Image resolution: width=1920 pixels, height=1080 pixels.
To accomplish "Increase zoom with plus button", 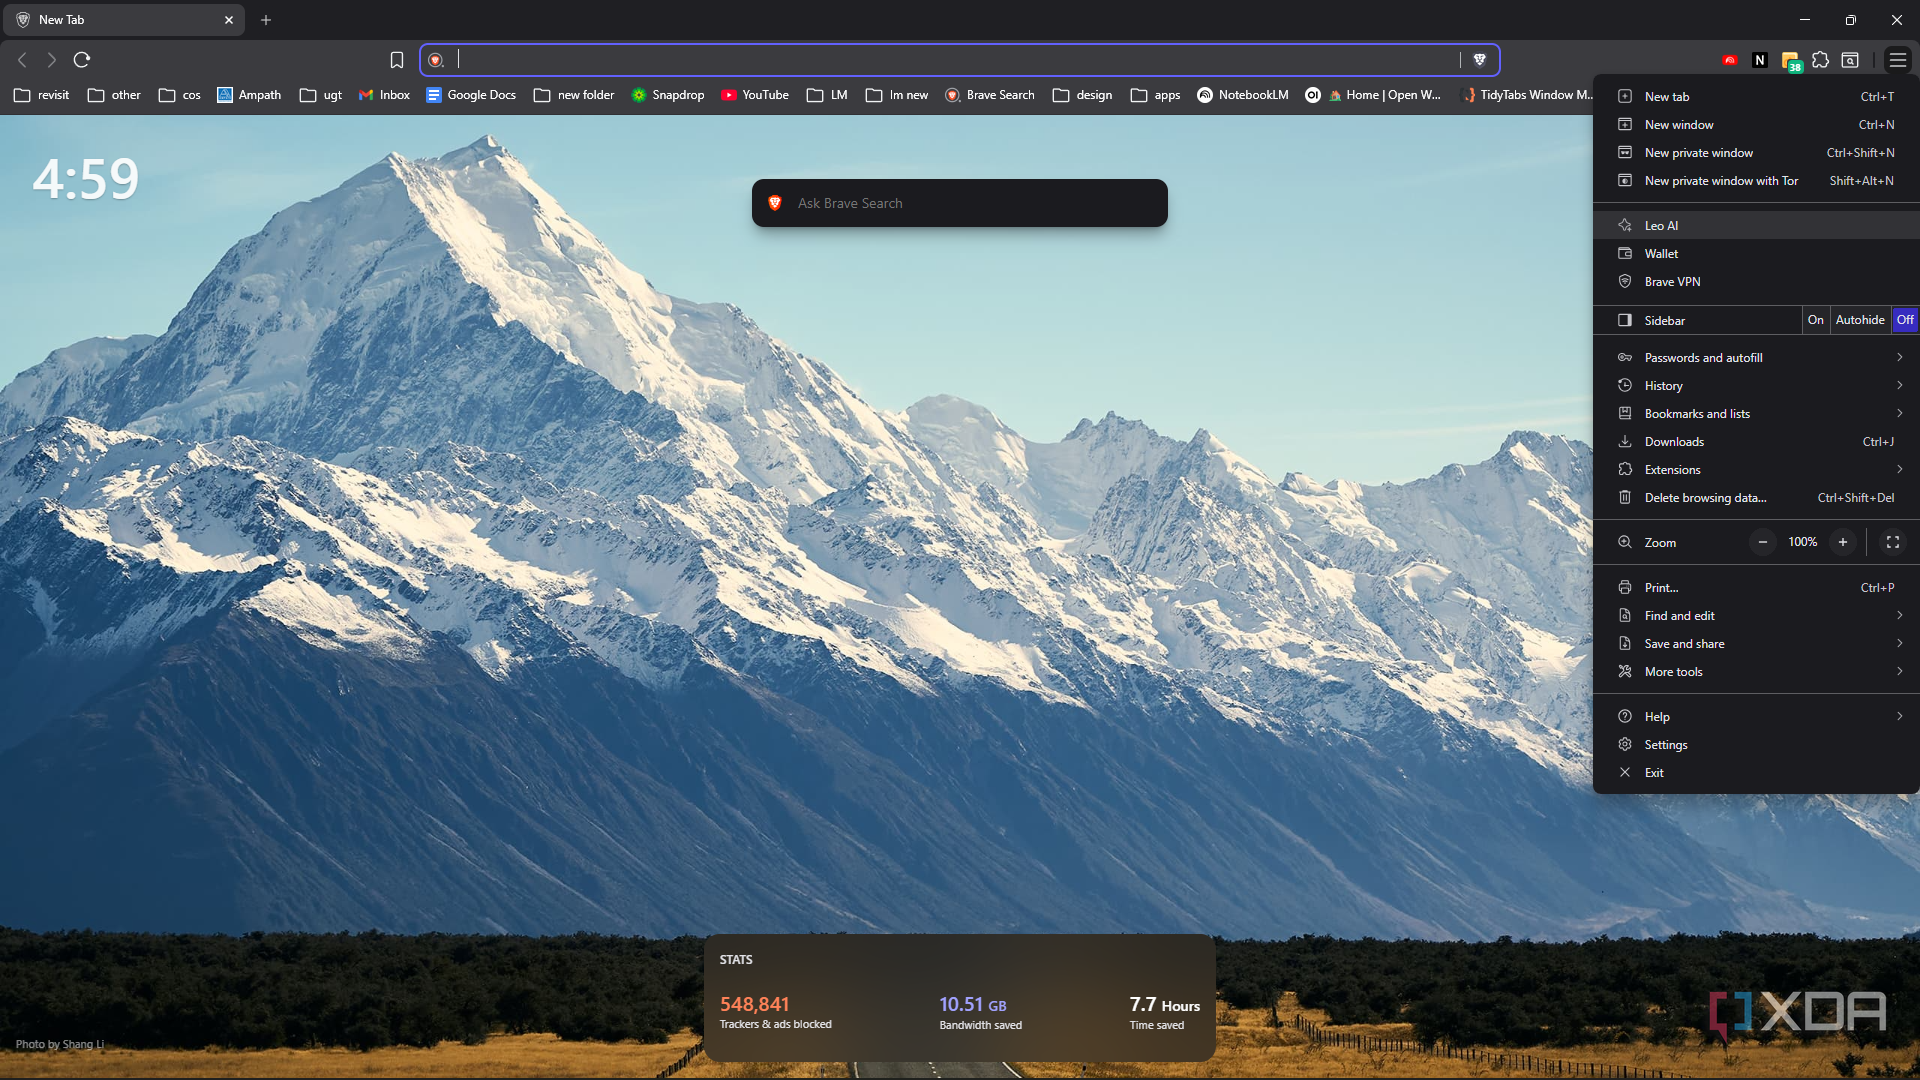I will [1843, 542].
